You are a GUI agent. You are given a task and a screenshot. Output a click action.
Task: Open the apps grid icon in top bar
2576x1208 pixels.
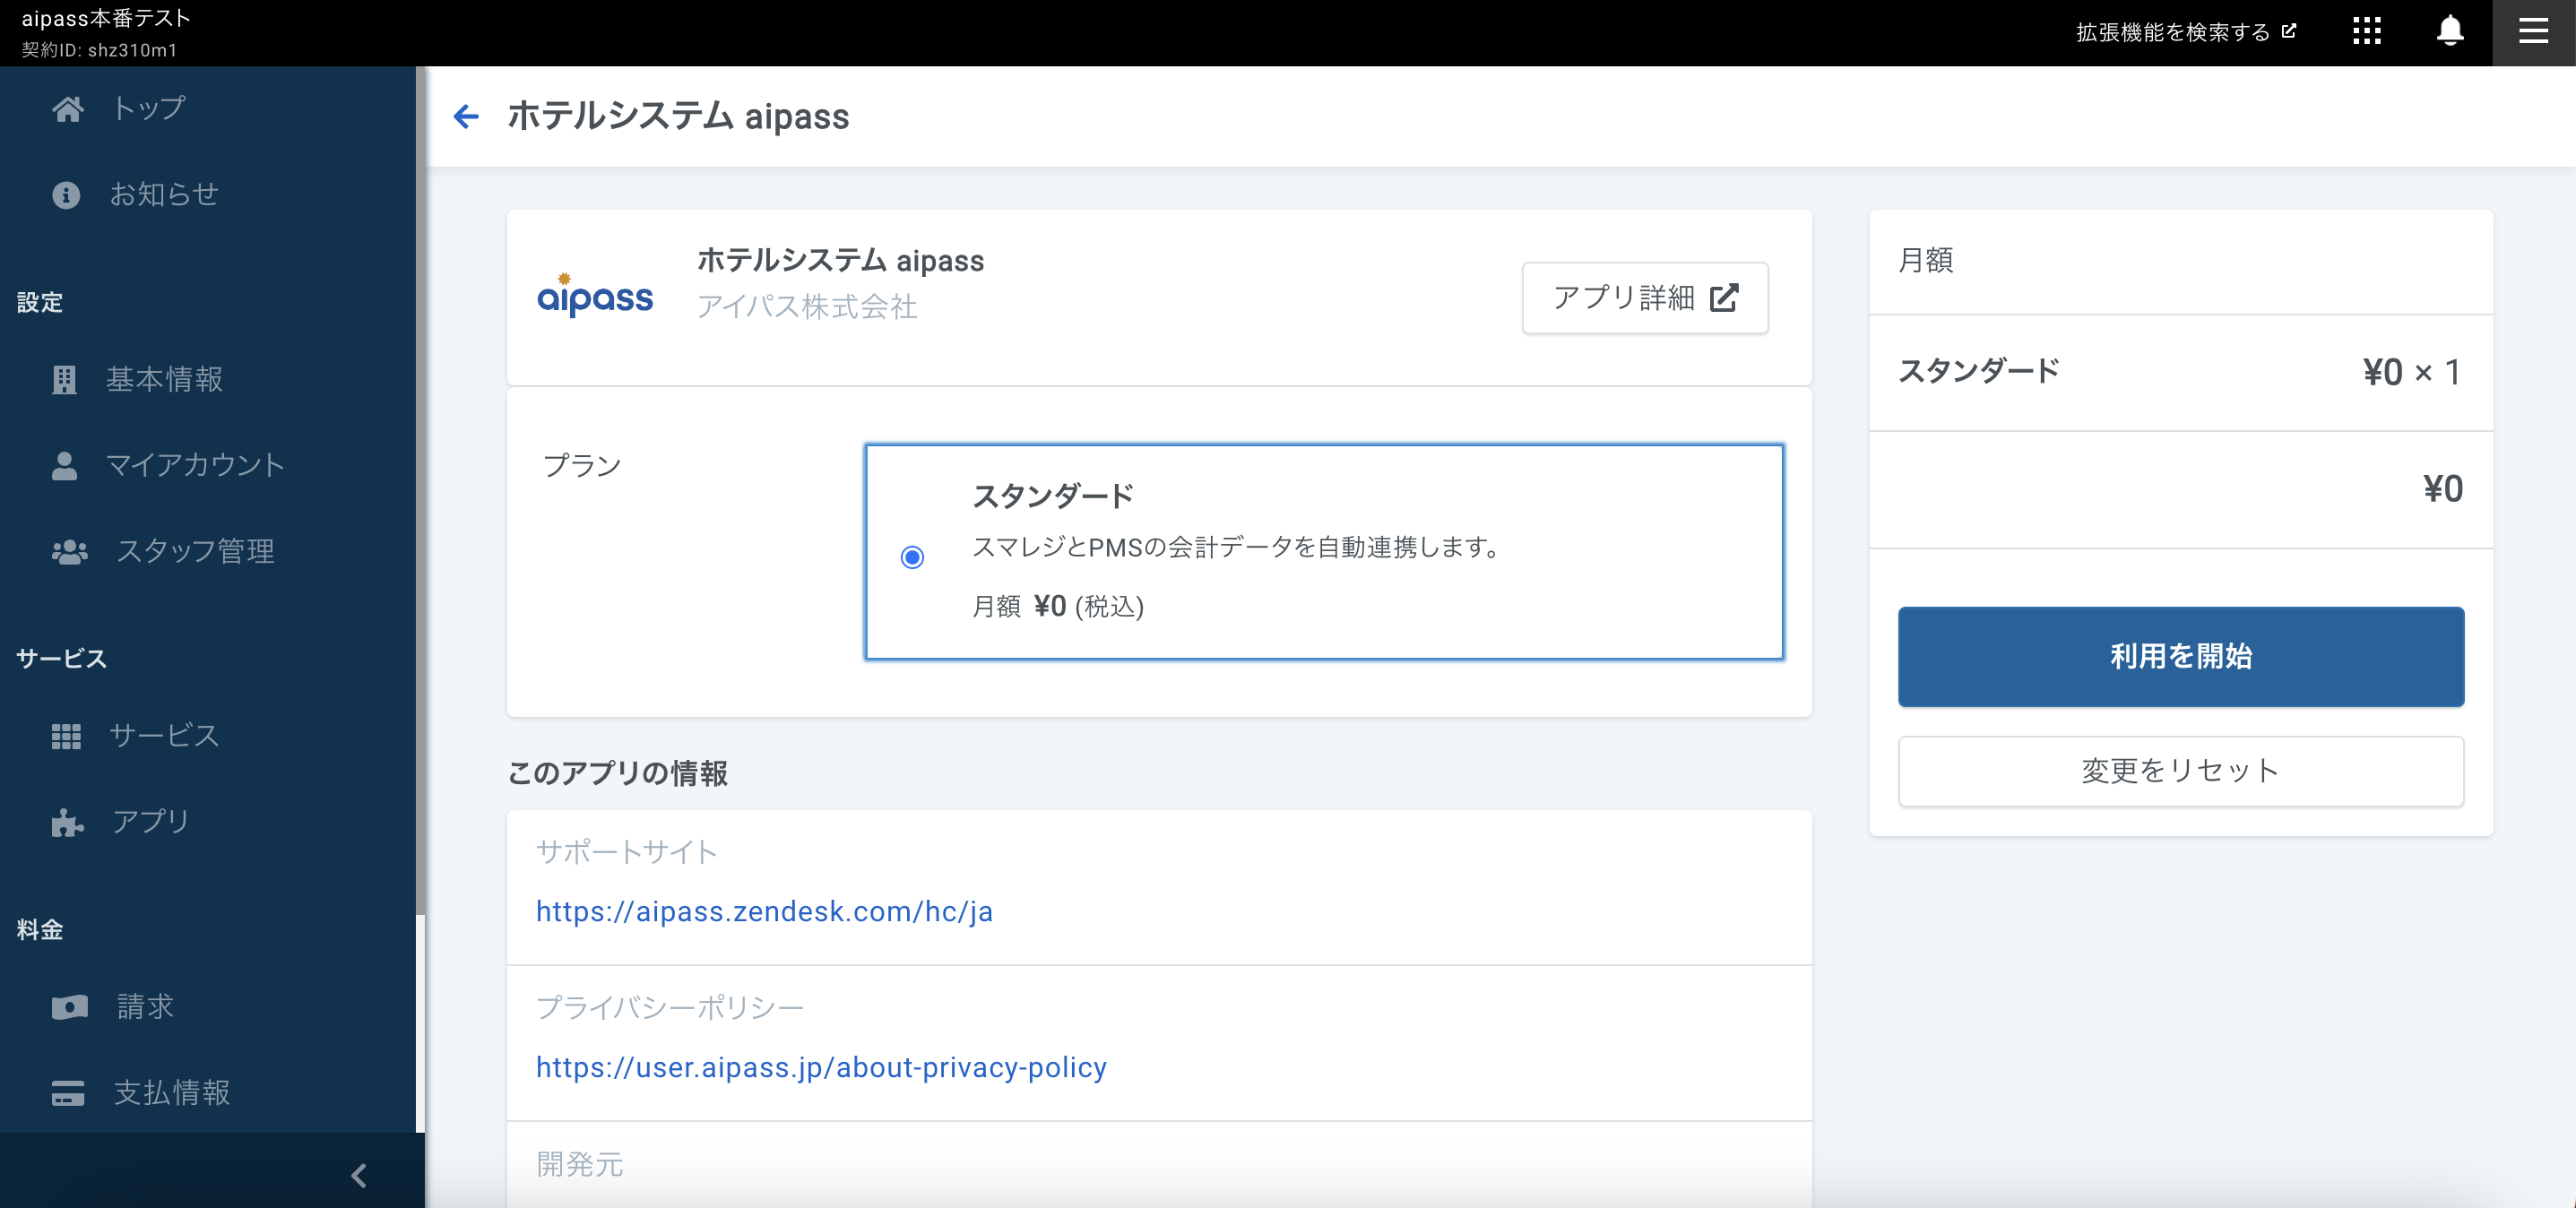tap(2366, 31)
